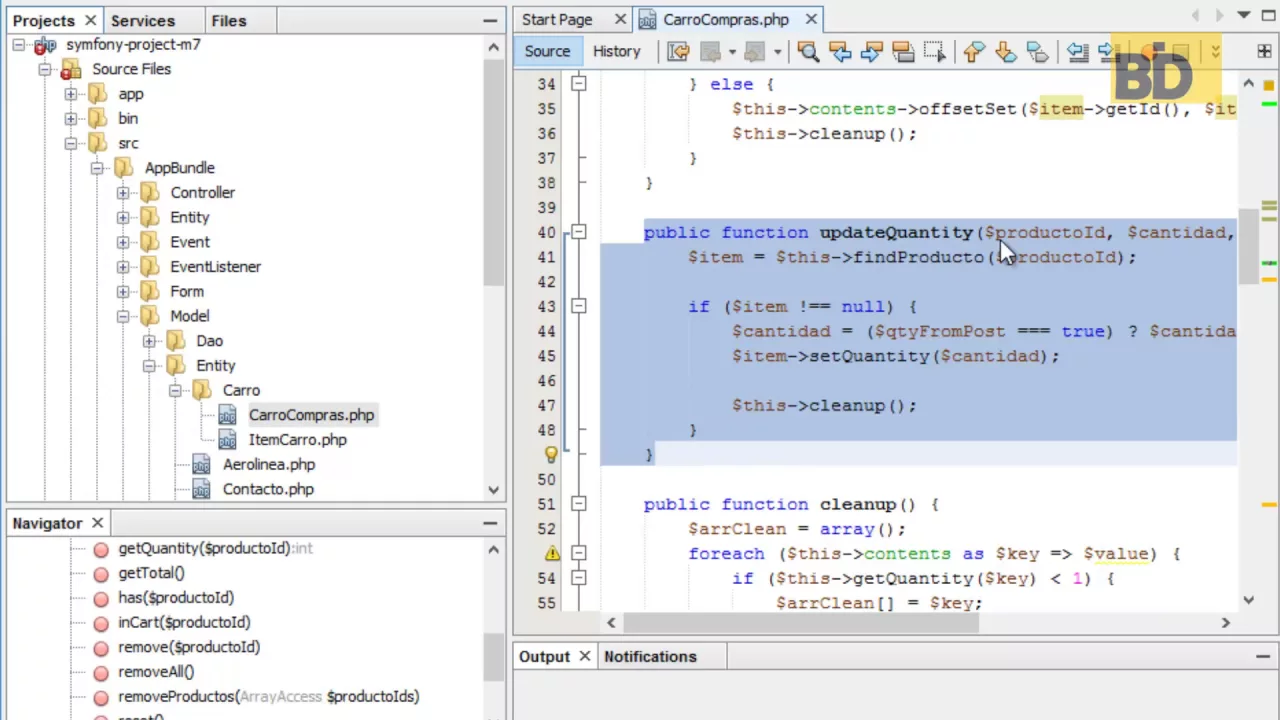The height and width of the screenshot is (720, 1280).
Task: Switch to Source view
Action: point(547,51)
